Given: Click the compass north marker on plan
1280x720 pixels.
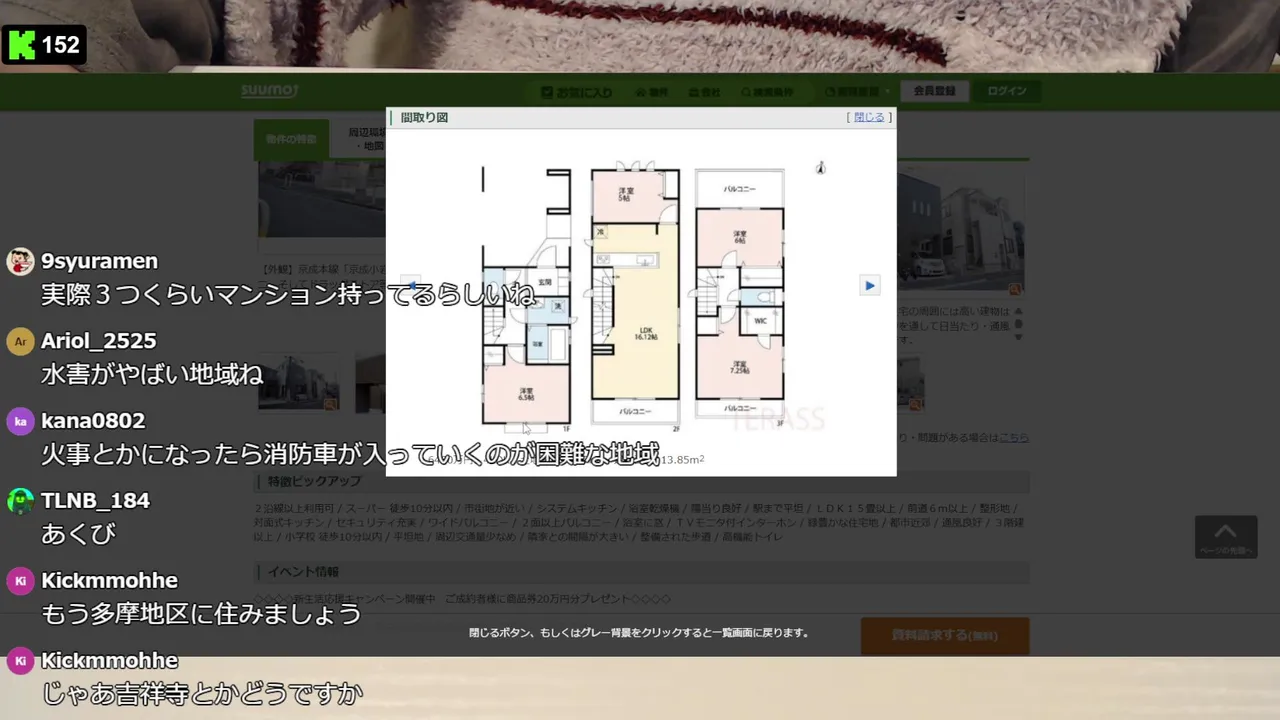Looking at the screenshot, I should point(820,168).
